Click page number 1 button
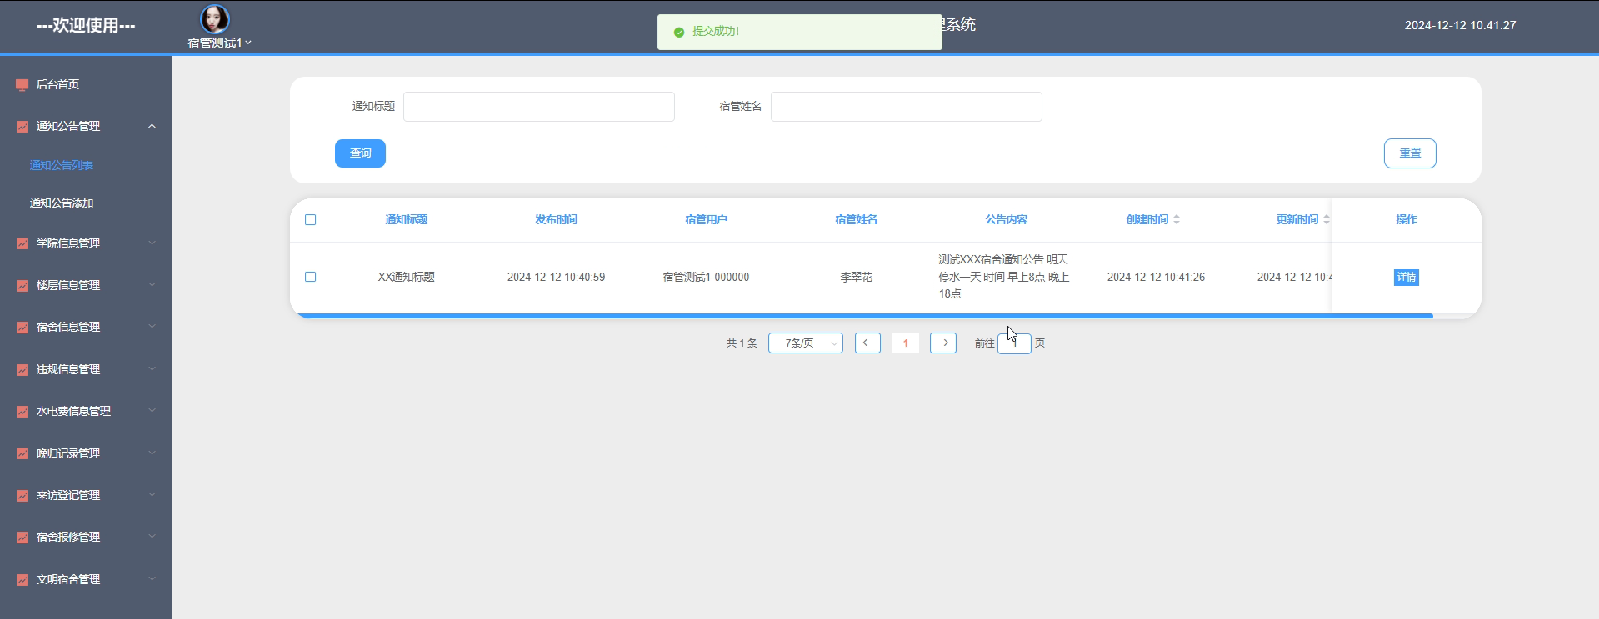Image resolution: width=1599 pixels, height=619 pixels. tap(905, 343)
